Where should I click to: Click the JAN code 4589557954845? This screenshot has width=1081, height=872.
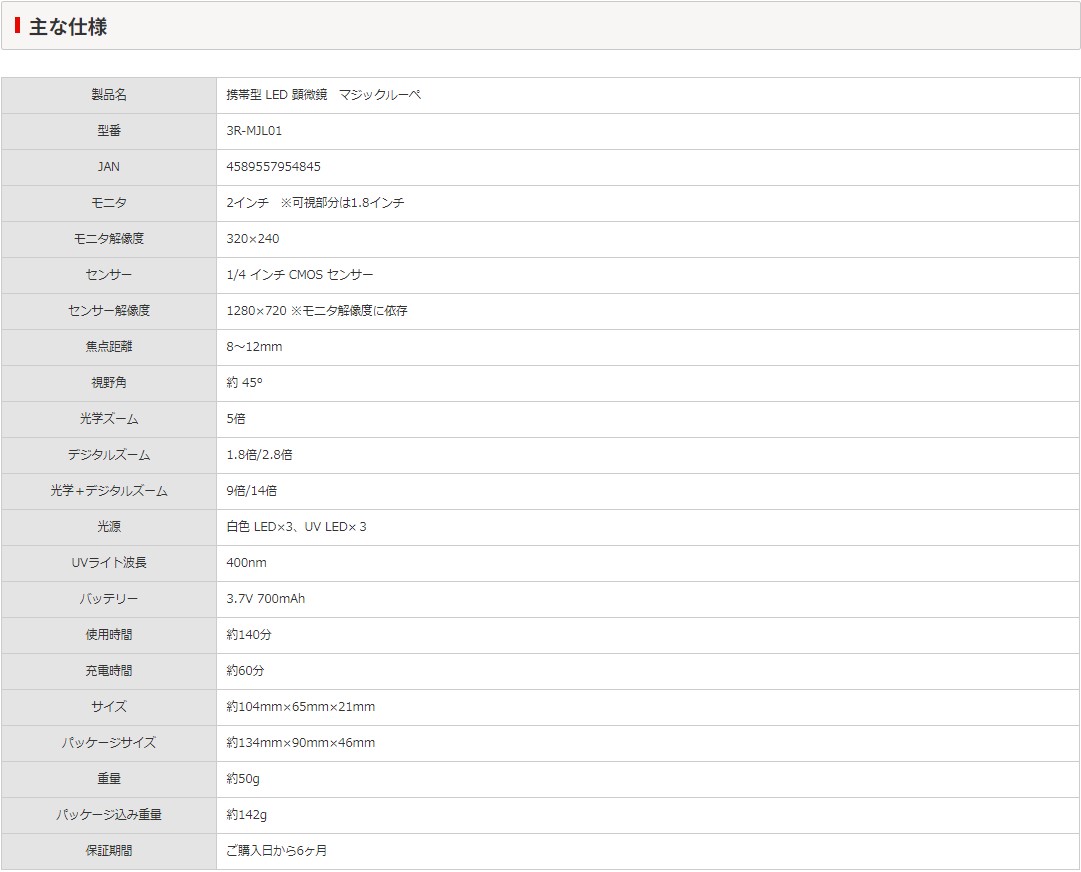pyautogui.click(x=273, y=167)
